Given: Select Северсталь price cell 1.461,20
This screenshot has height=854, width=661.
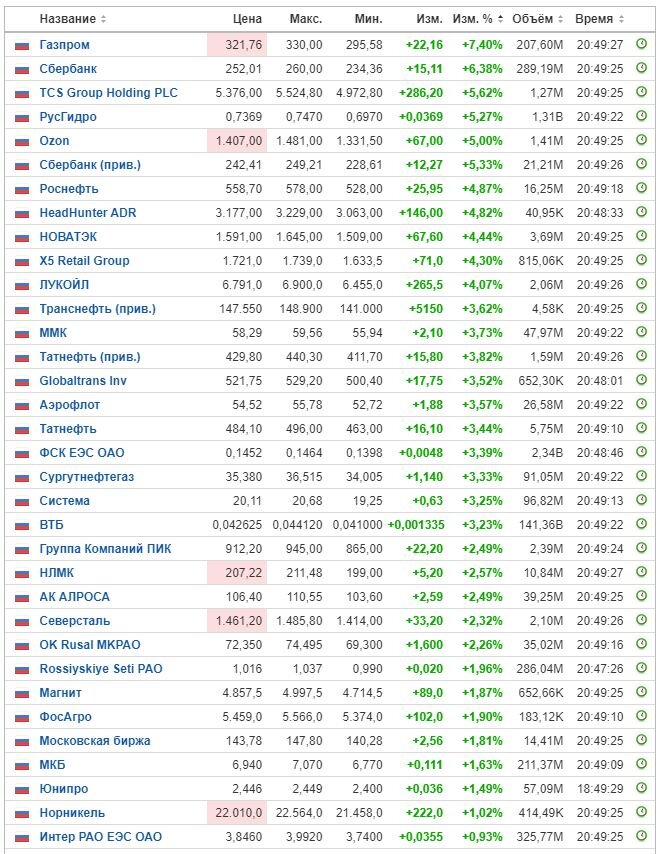Looking at the screenshot, I should [237, 620].
